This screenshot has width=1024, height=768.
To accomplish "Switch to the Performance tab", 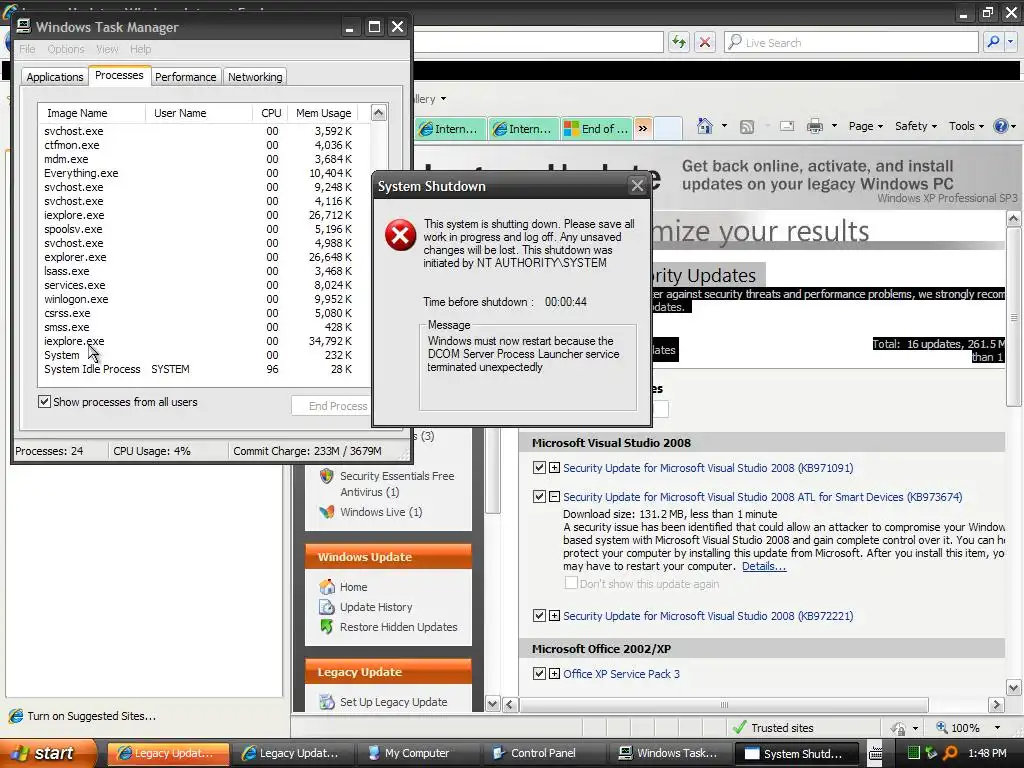I will (x=185, y=77).
